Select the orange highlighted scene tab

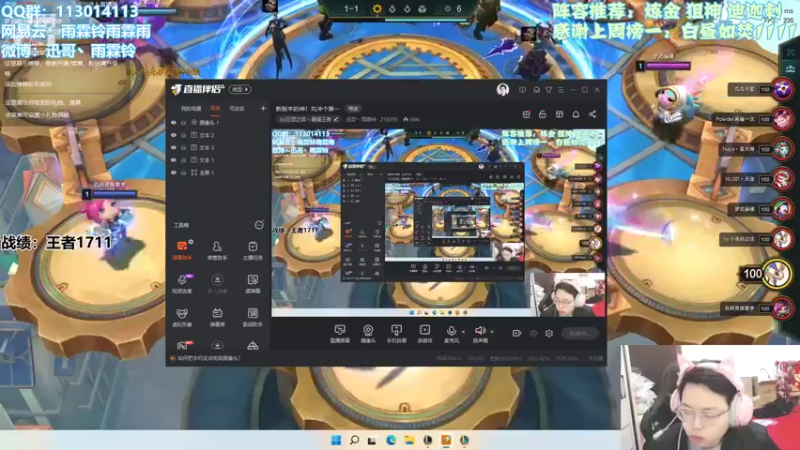point(215,109)
